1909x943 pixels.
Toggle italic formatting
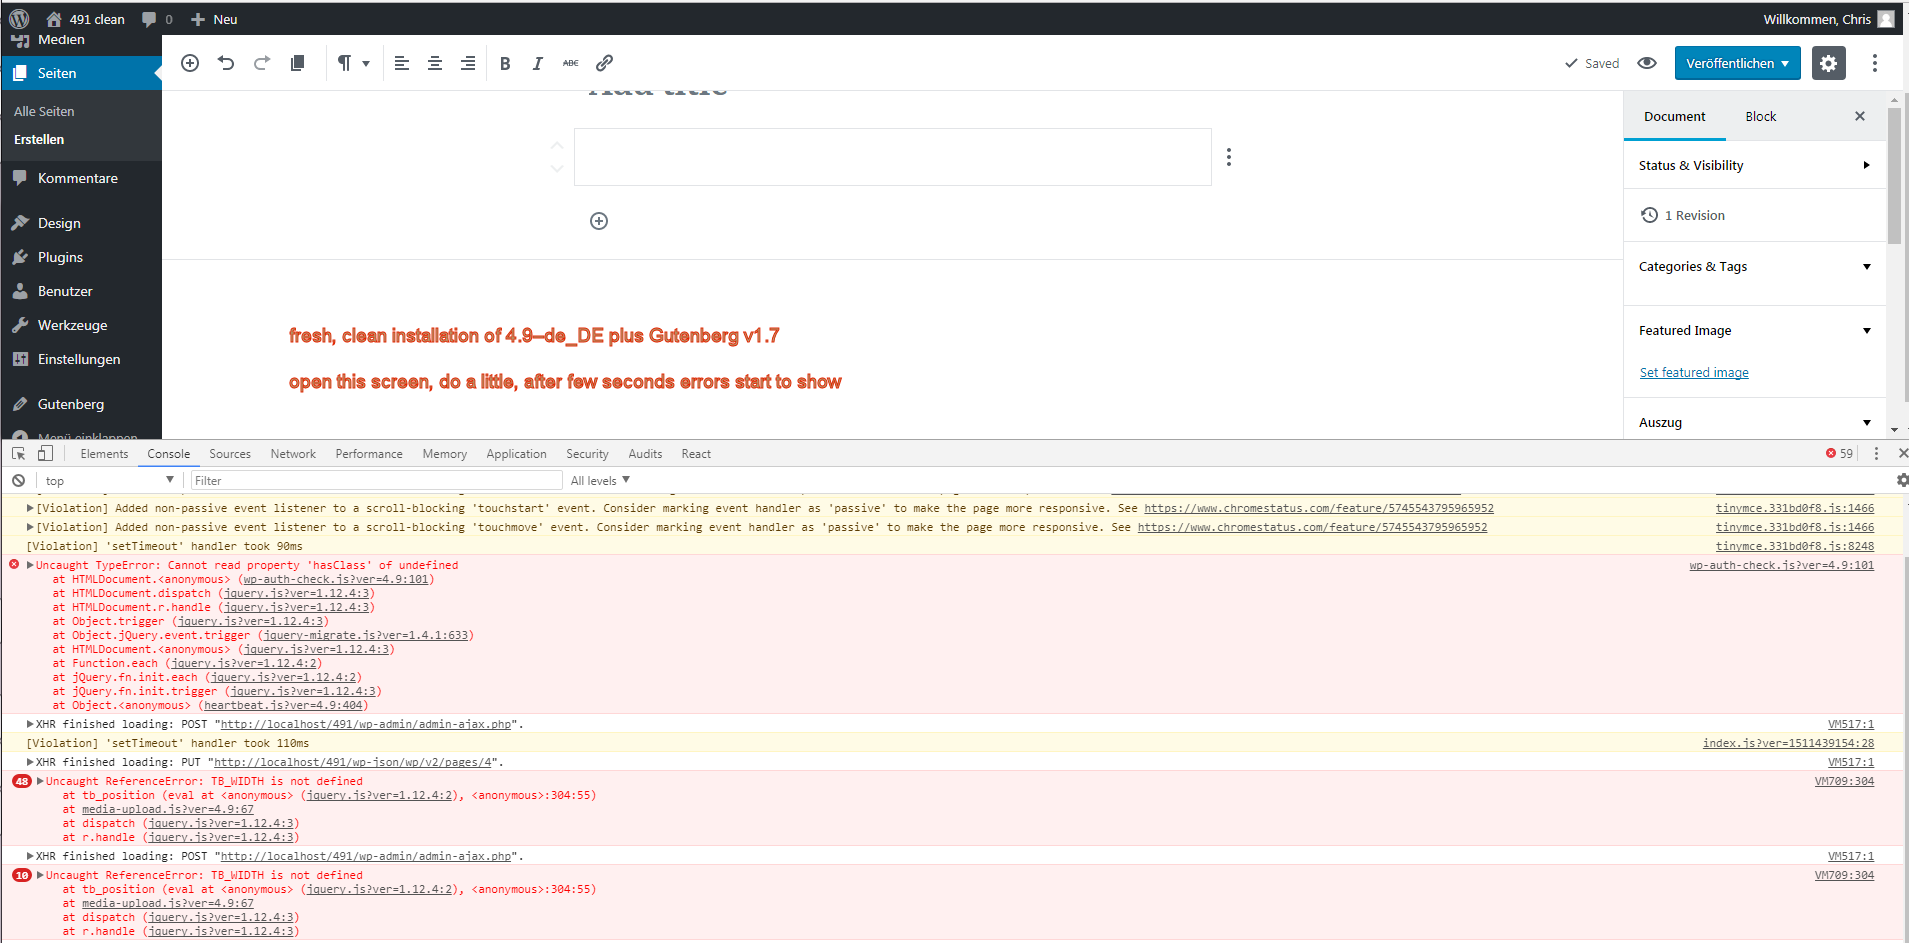(x=537, y=62)
